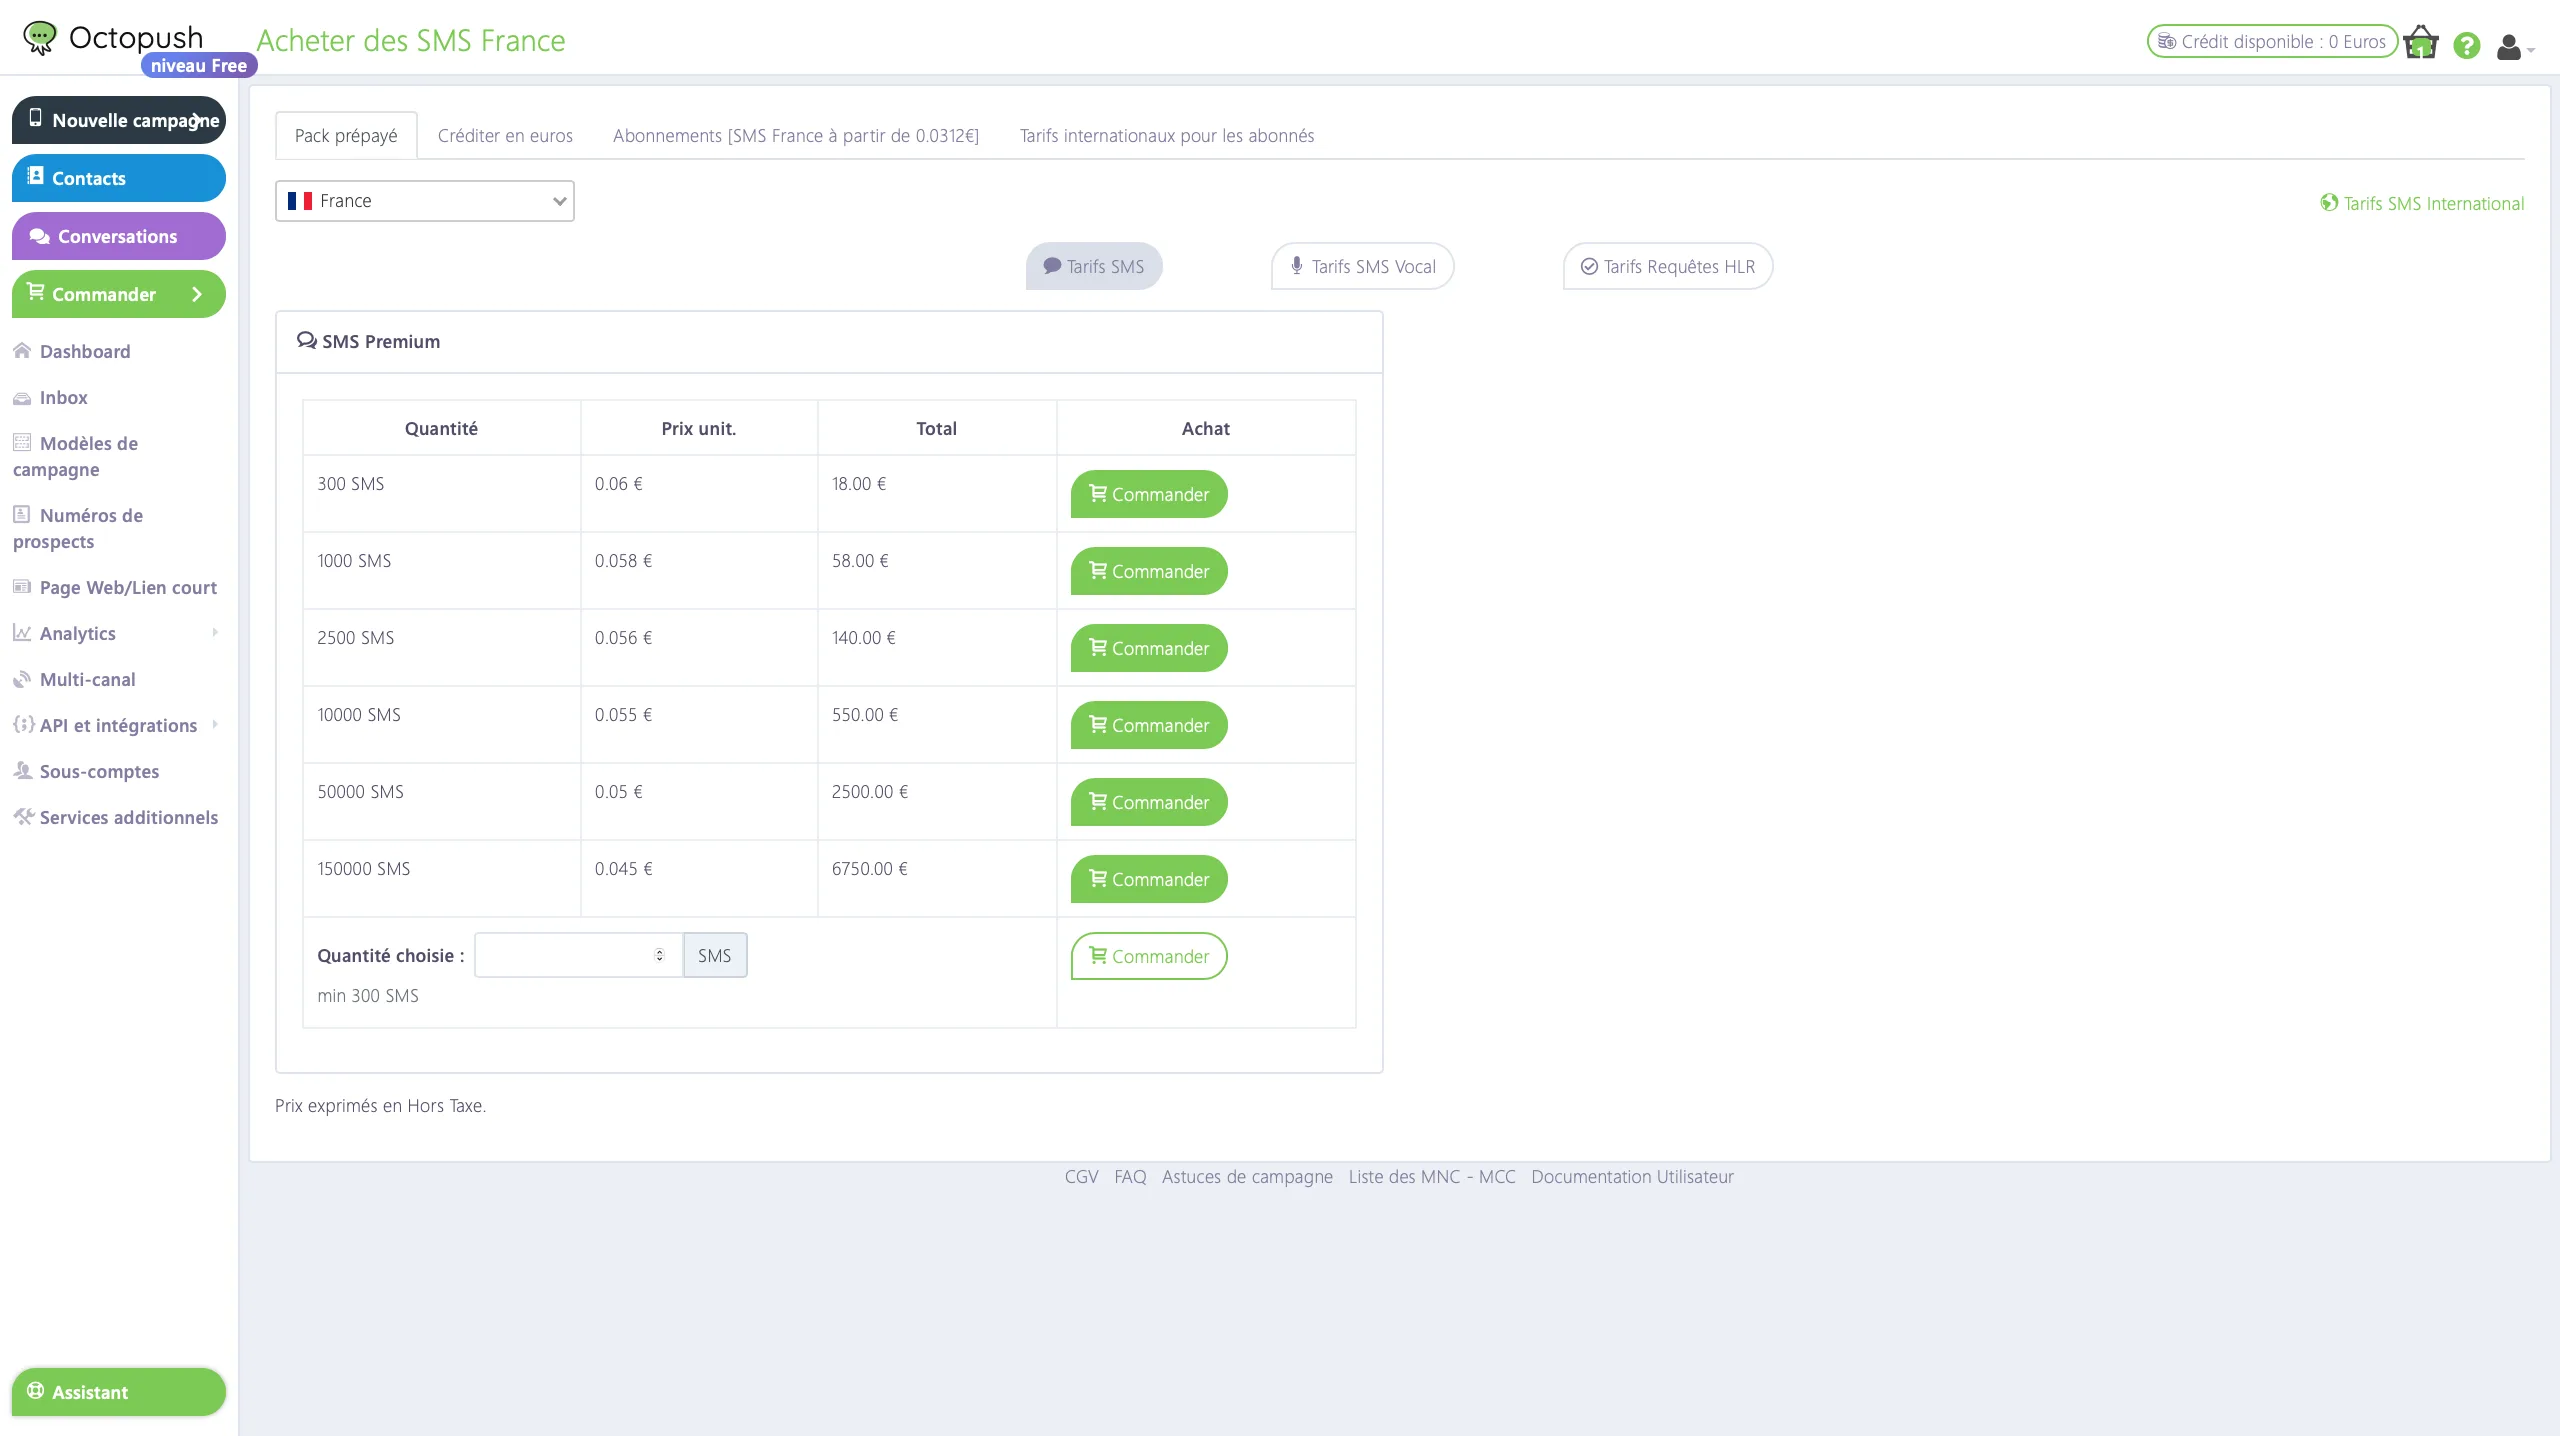Click the Contacts address book icon
The width and height of the screenshot is (2560, 1436).
tap(36, 176)
